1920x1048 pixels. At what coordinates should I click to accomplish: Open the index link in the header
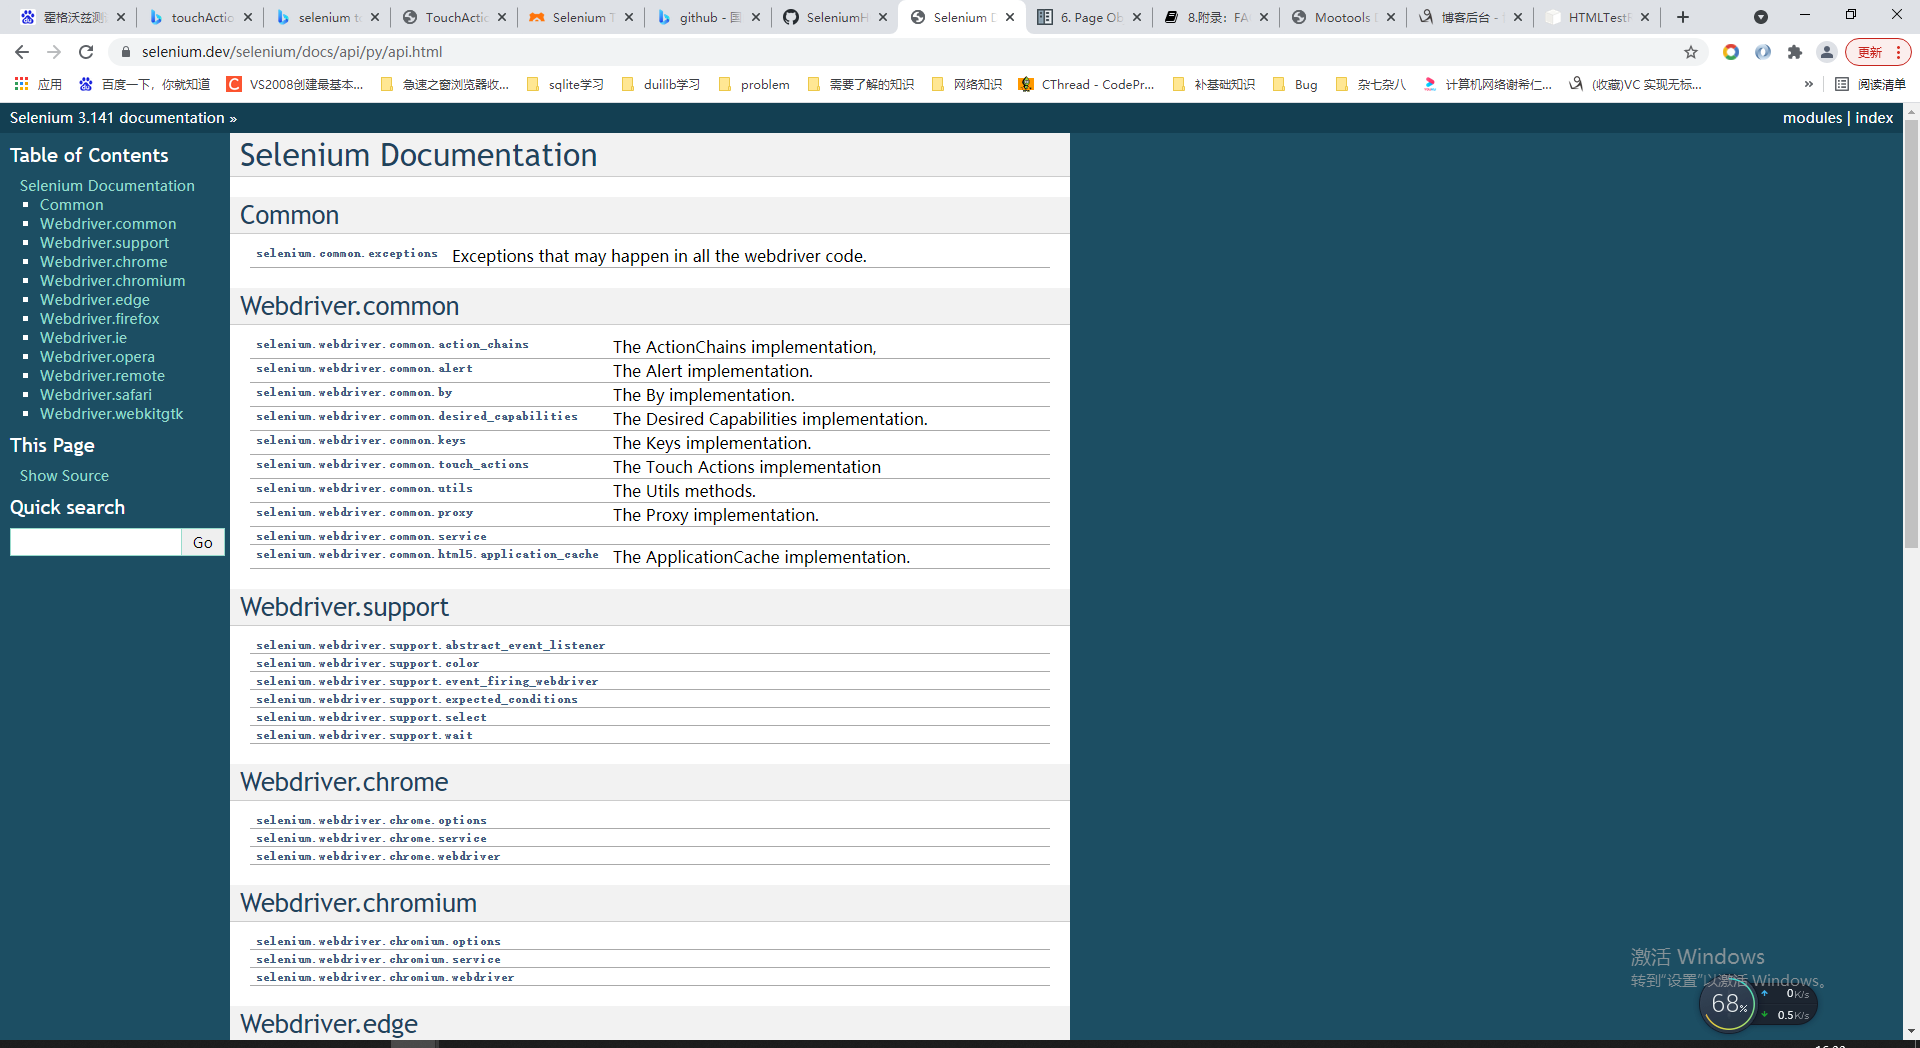click(x=1874, y=118)
